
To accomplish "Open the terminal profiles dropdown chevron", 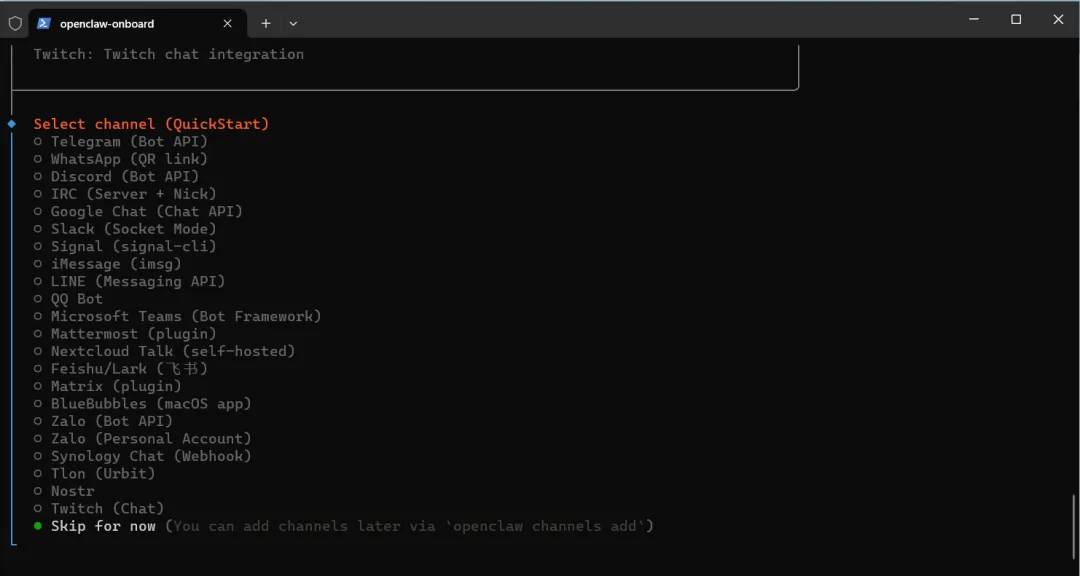I will [x=293, y=23].
